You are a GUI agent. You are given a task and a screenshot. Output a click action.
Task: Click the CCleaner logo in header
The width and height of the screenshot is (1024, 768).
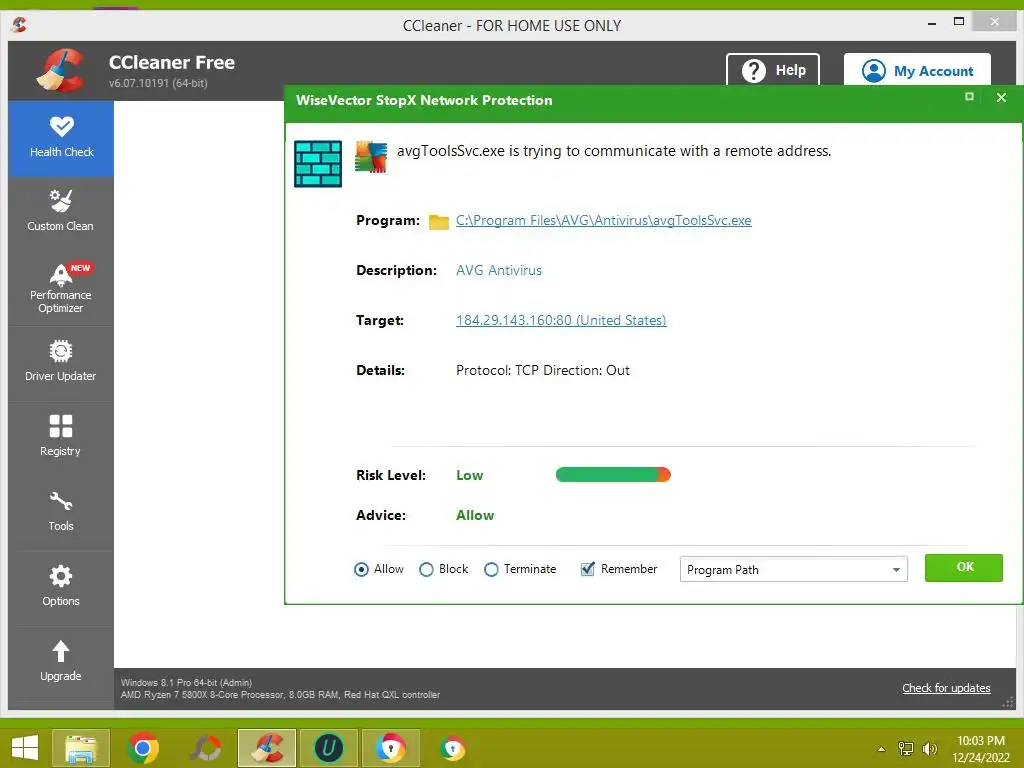coord(61,71)
